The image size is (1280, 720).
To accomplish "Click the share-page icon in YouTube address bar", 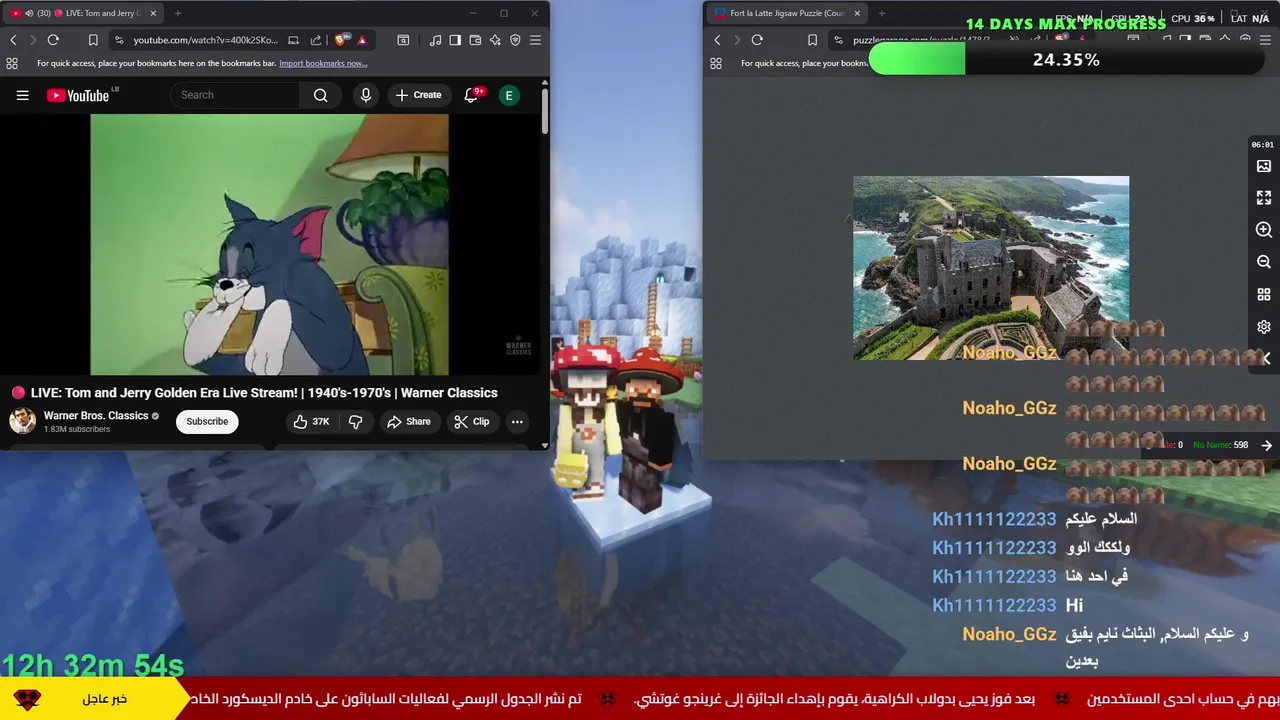I will click(x=316, y=40).
